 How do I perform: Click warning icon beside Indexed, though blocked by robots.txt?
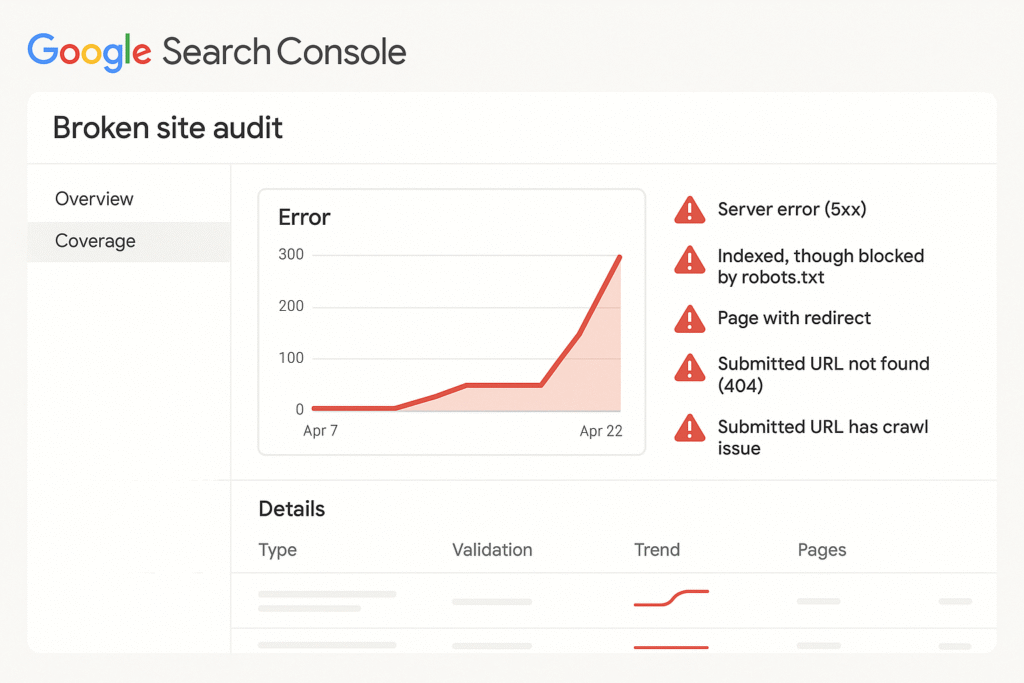point(690,260)
